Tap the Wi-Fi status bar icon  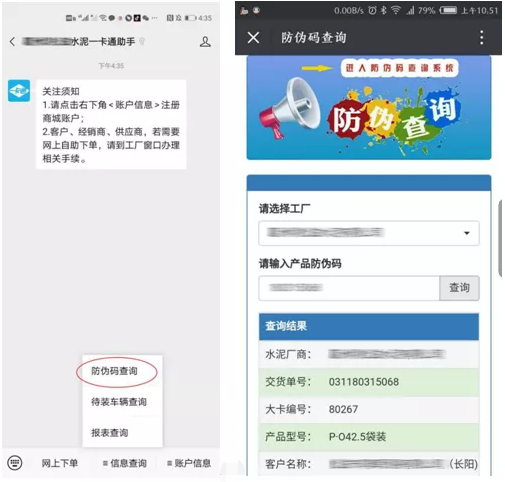395,11
